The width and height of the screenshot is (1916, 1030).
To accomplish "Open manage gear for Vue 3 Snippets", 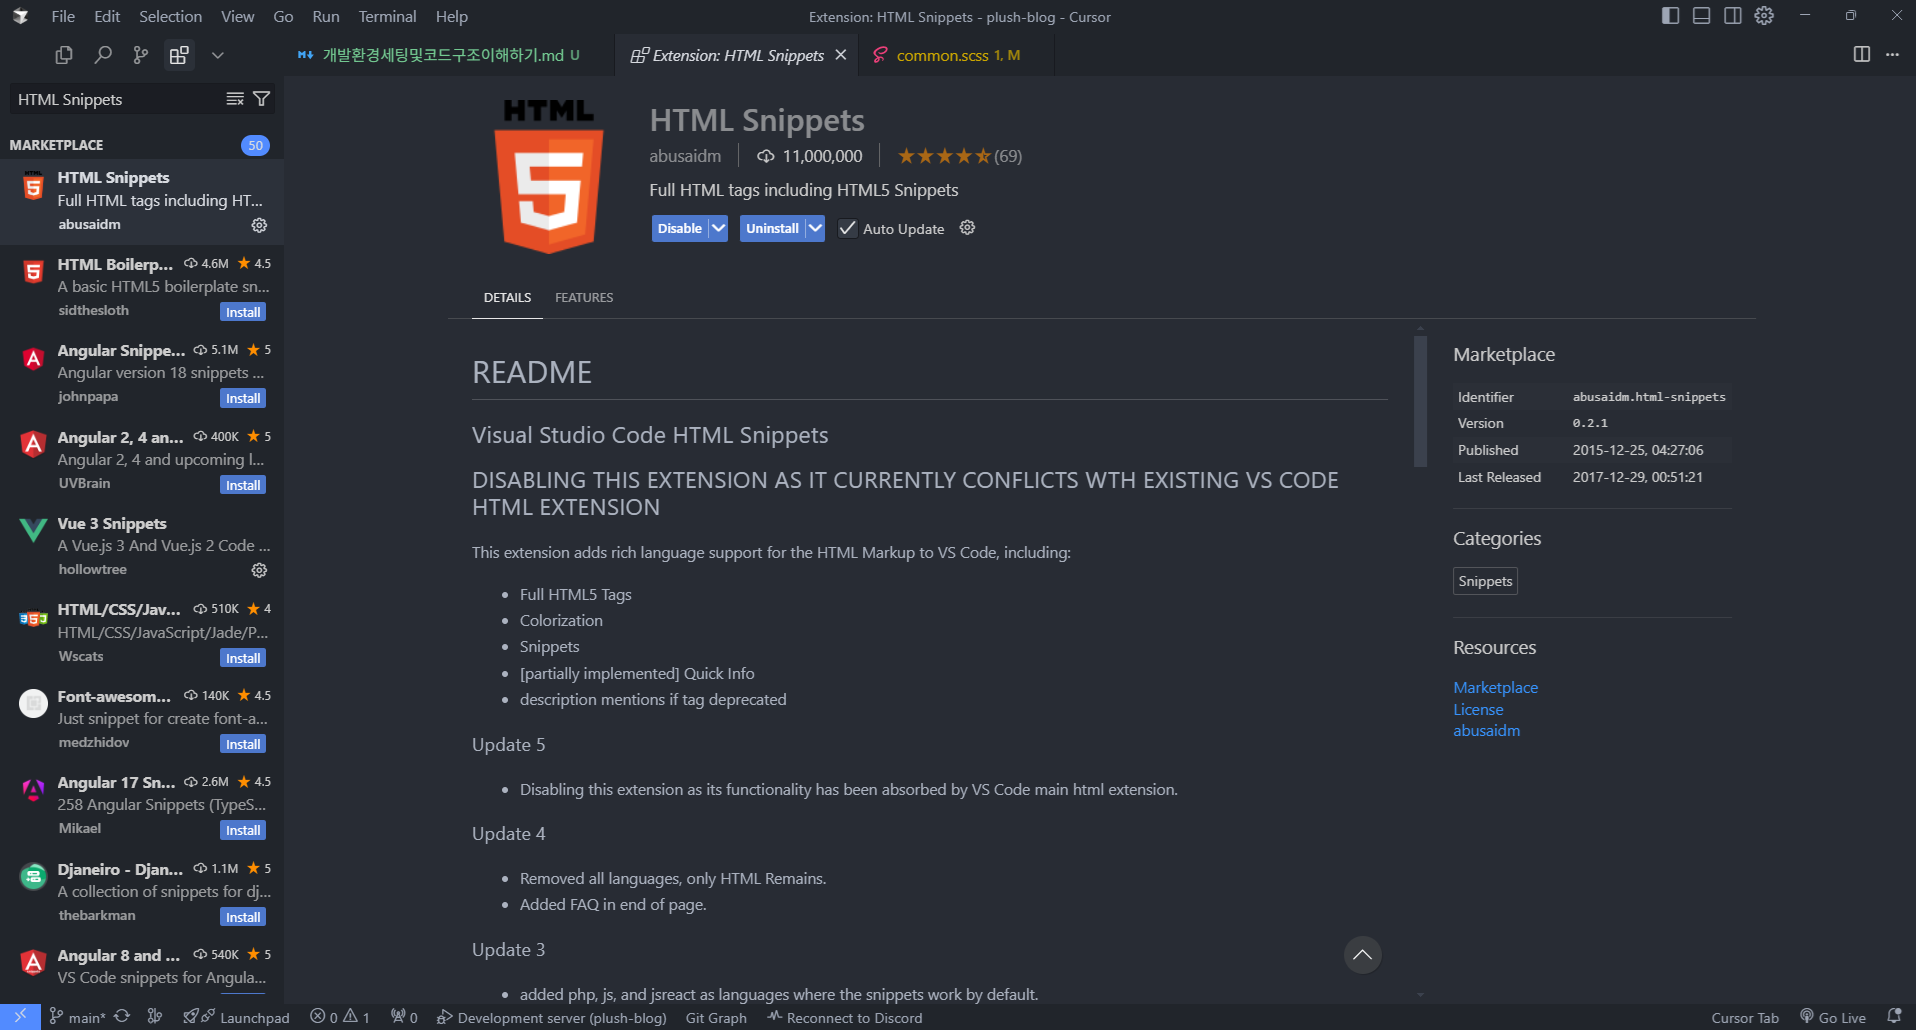I will [259, 570].
